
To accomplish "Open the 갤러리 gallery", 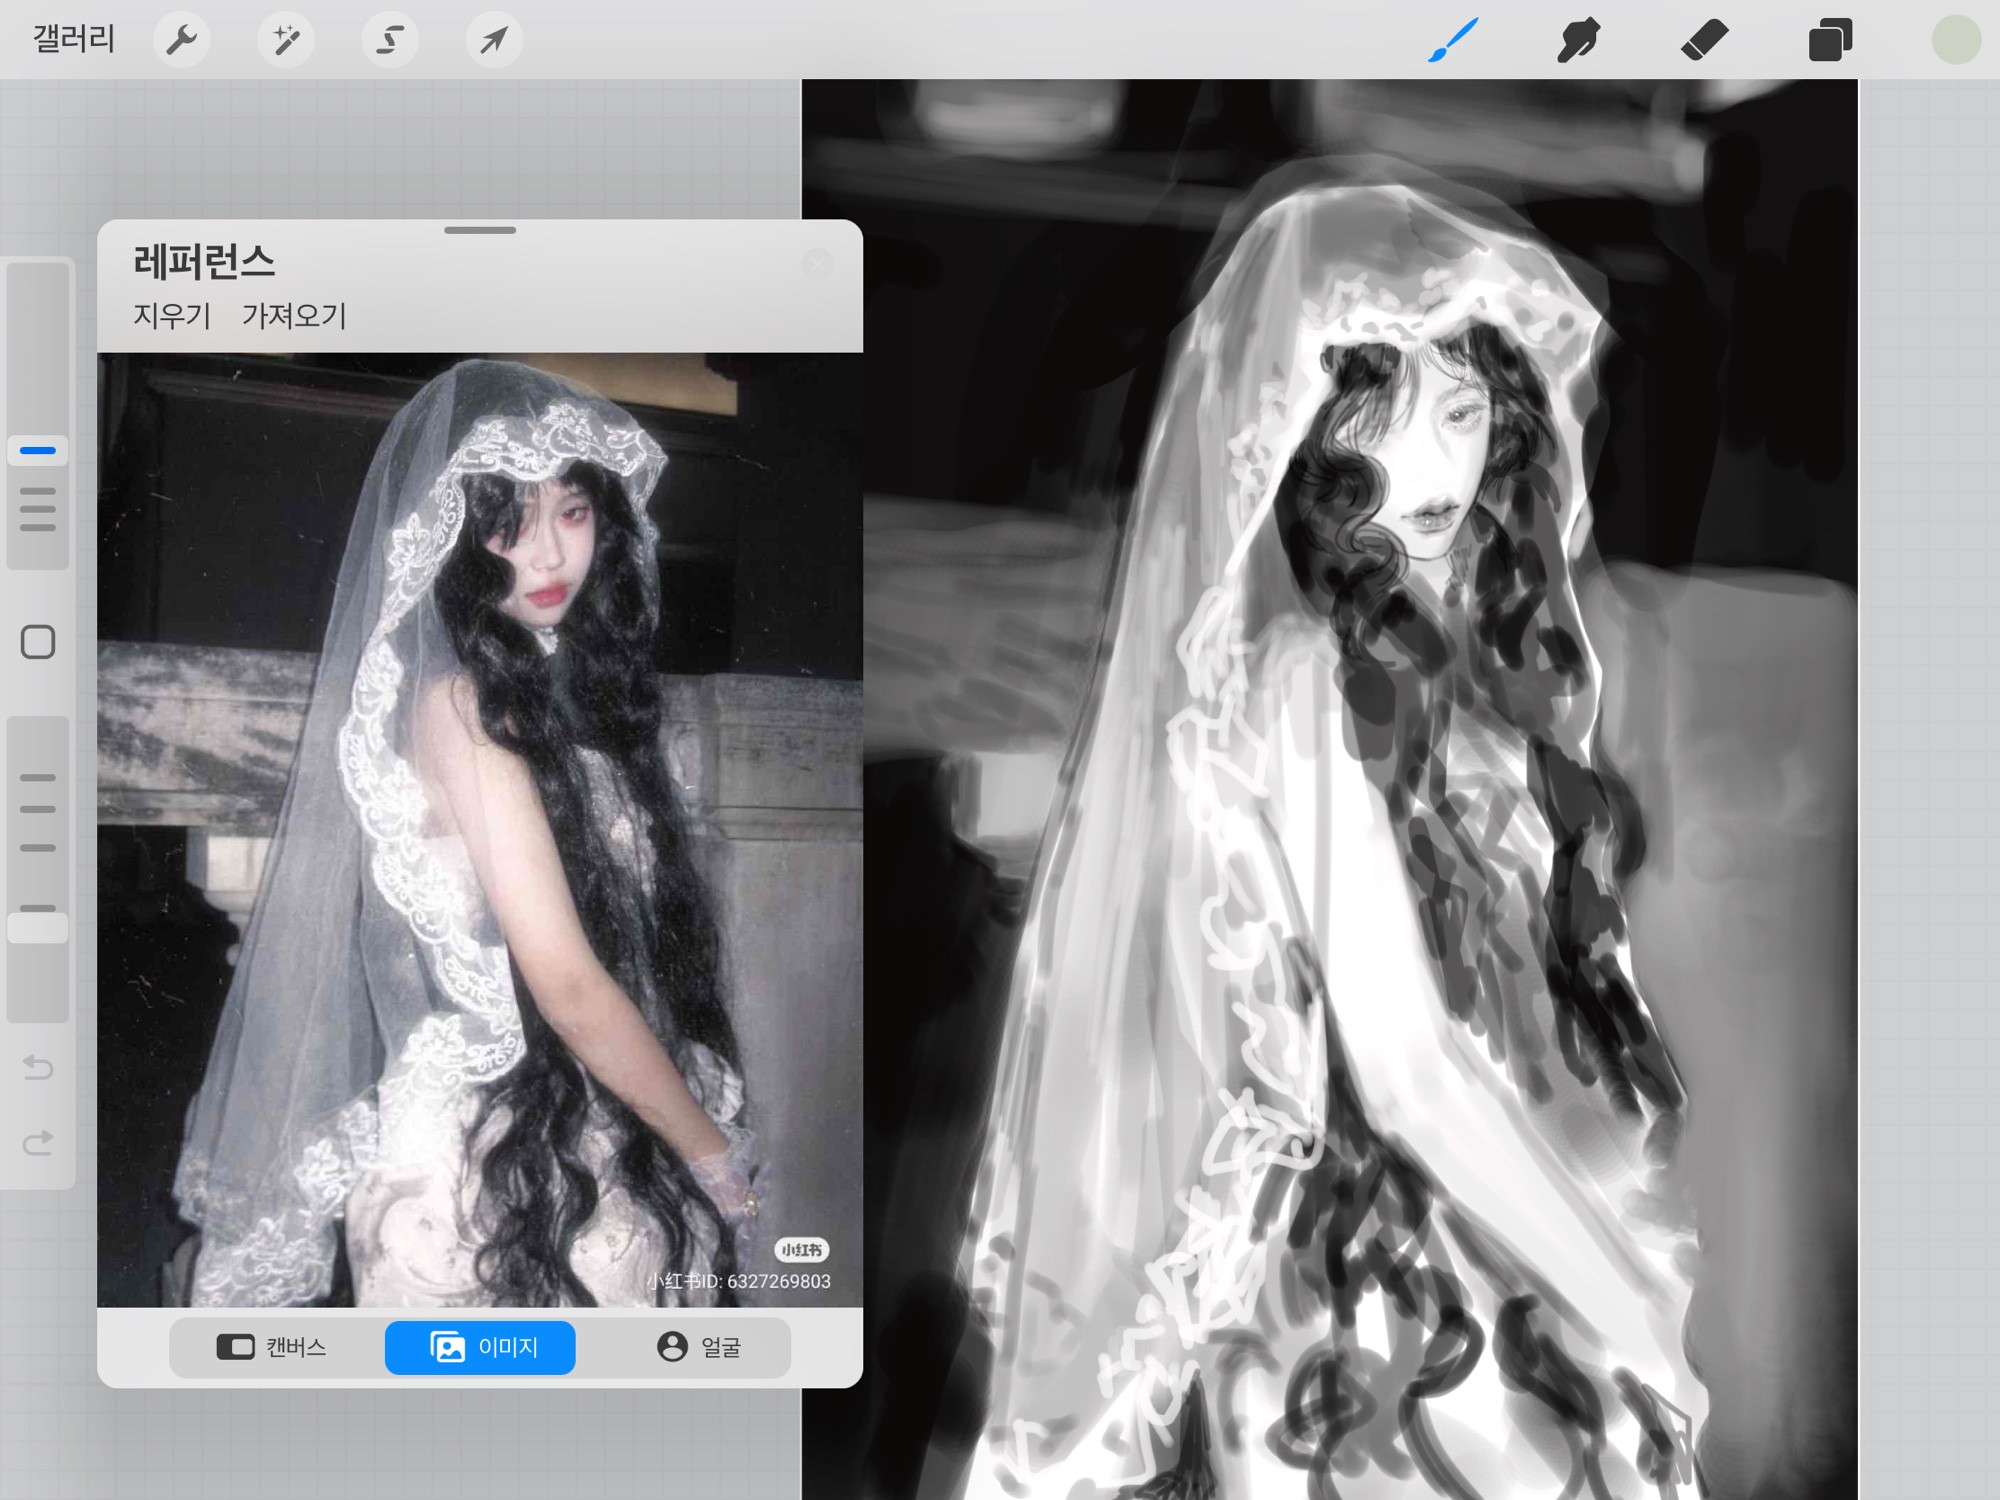I will 74,39.
